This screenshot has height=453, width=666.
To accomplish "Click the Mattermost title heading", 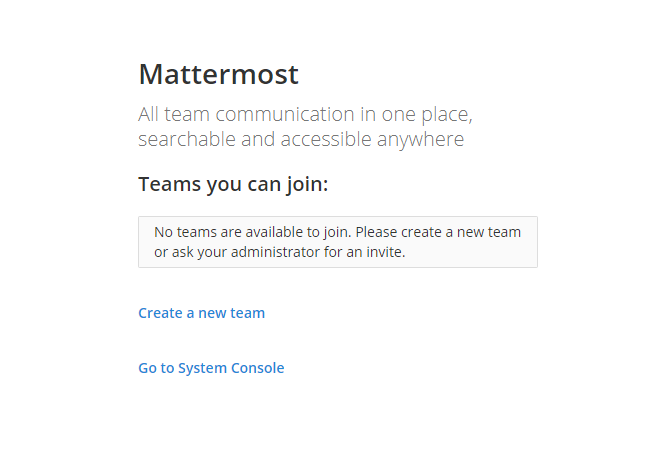I will click(218, 74).
